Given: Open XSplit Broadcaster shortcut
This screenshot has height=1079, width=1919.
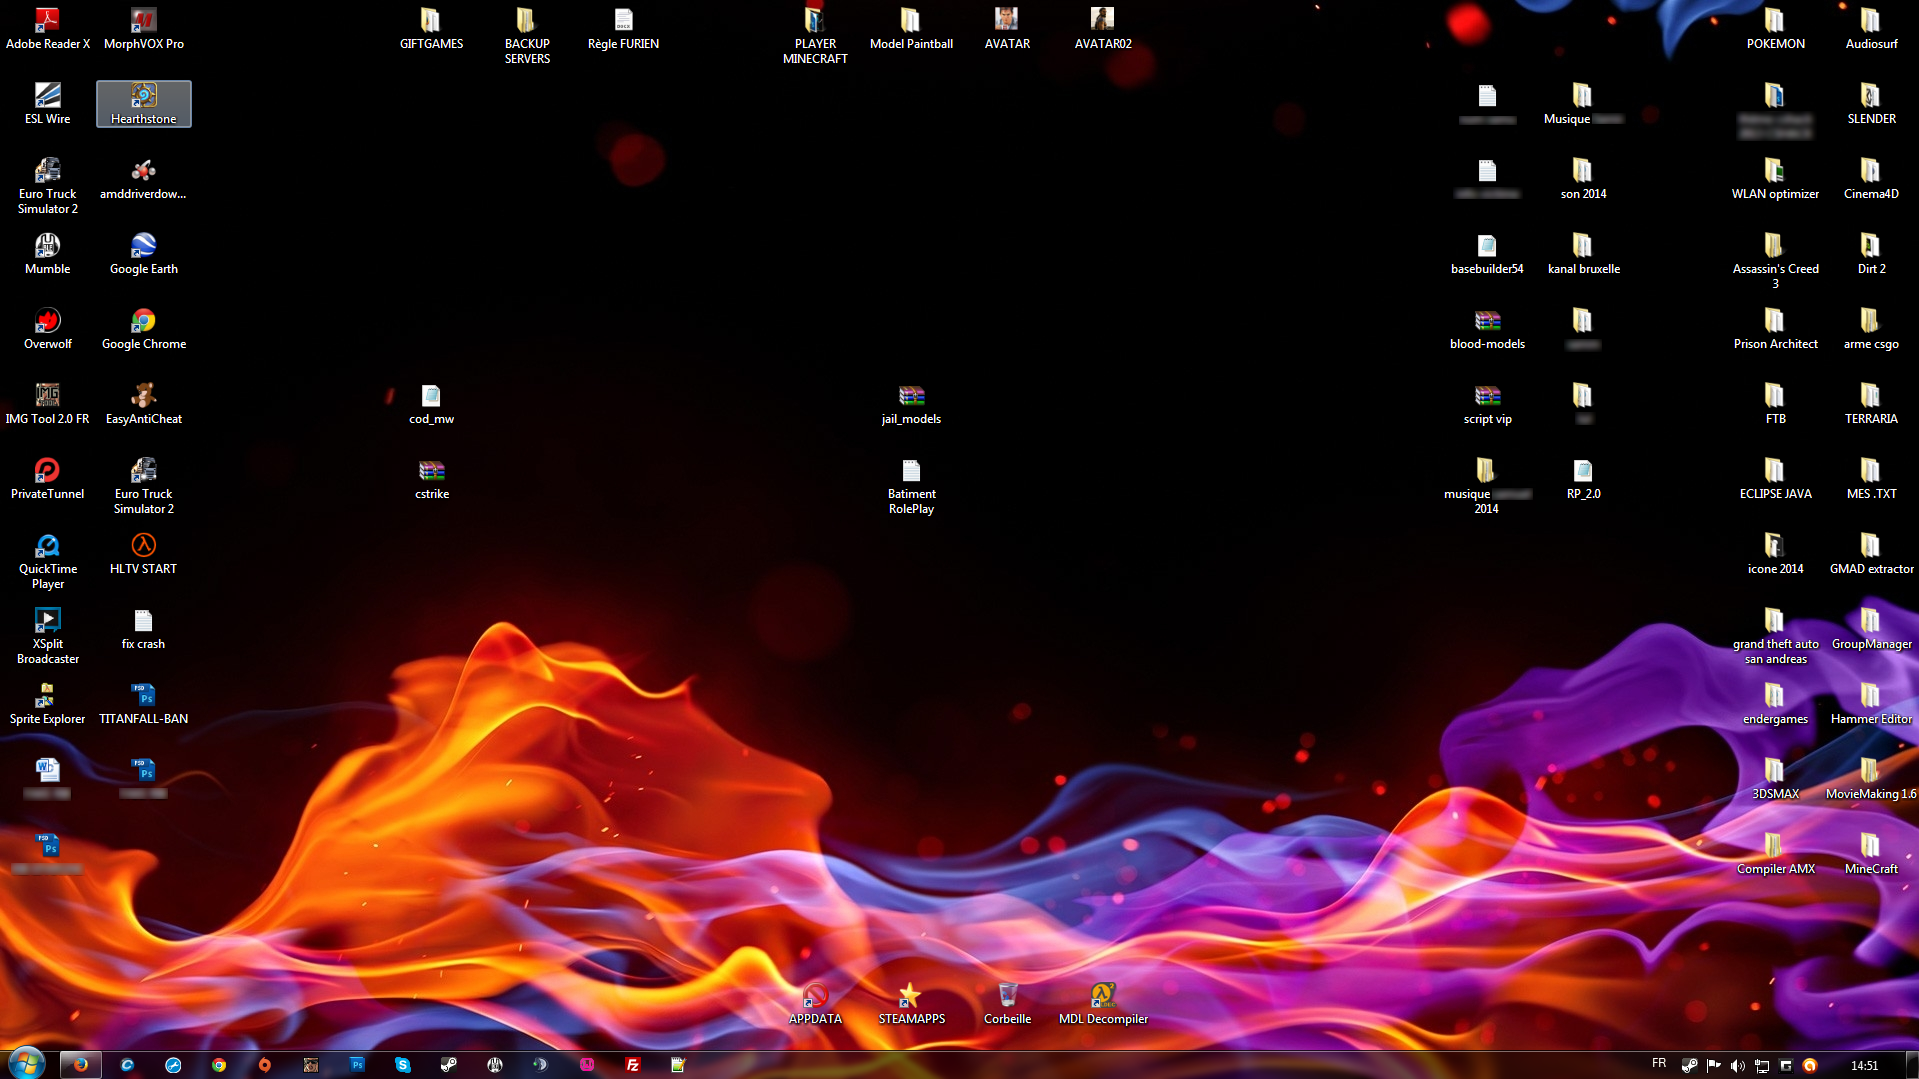Looking at the screenshot, I should pyautogui.click(x=47, y=635).
